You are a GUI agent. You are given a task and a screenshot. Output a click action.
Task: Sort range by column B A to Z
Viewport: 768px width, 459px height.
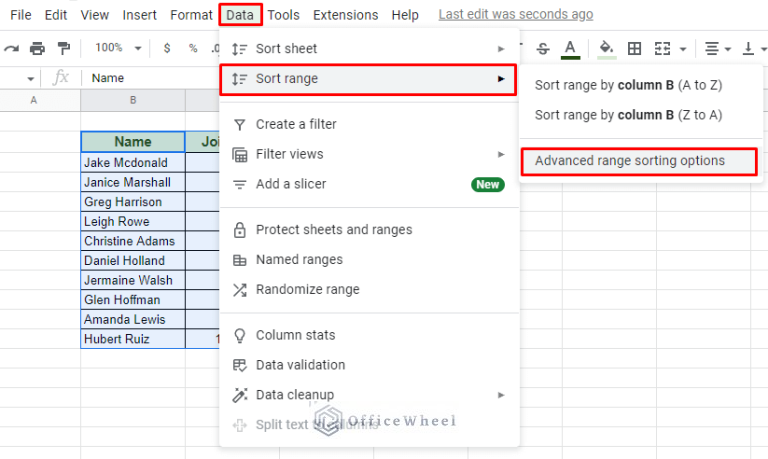coord(641,85)
